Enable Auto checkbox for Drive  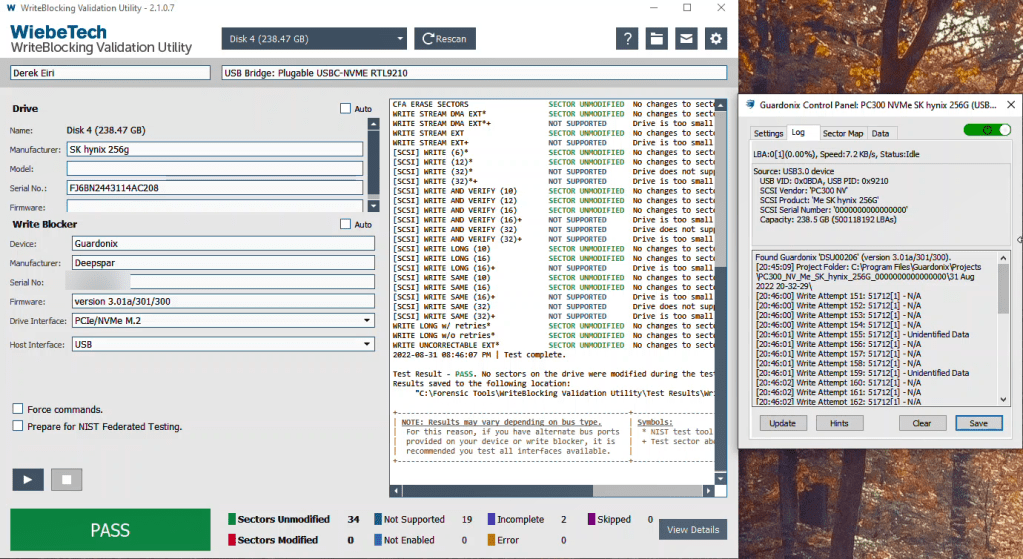(x=346, y=109)
